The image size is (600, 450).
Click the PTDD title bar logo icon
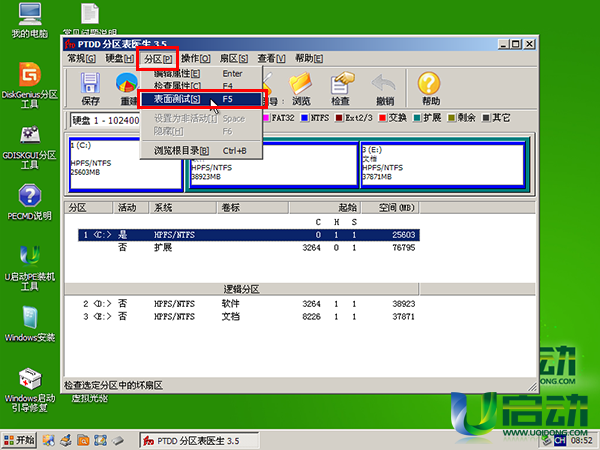pyautogui.click(x=70, y=44)
